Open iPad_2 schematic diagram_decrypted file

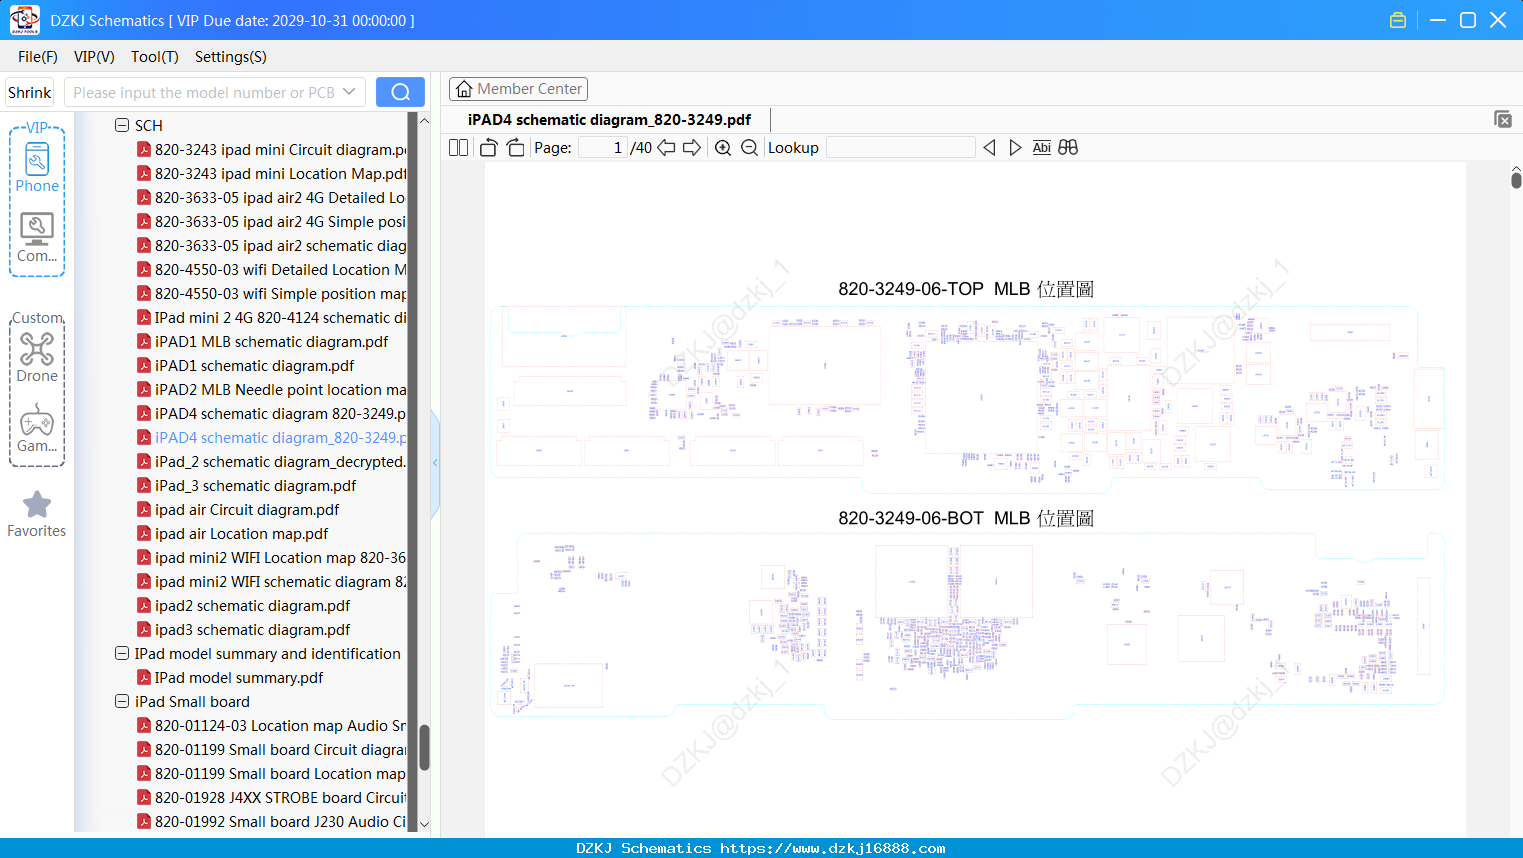[x=280, y=462]
